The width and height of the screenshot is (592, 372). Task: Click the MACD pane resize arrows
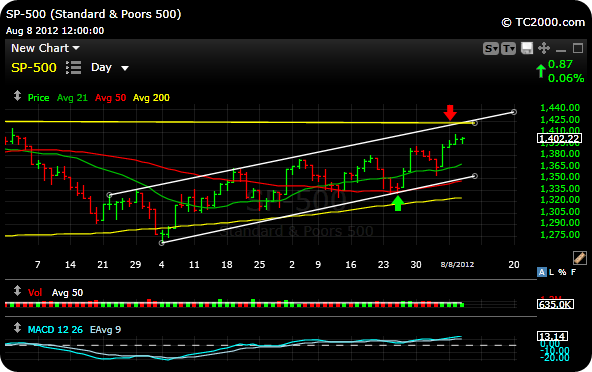[x=17, y=327]
